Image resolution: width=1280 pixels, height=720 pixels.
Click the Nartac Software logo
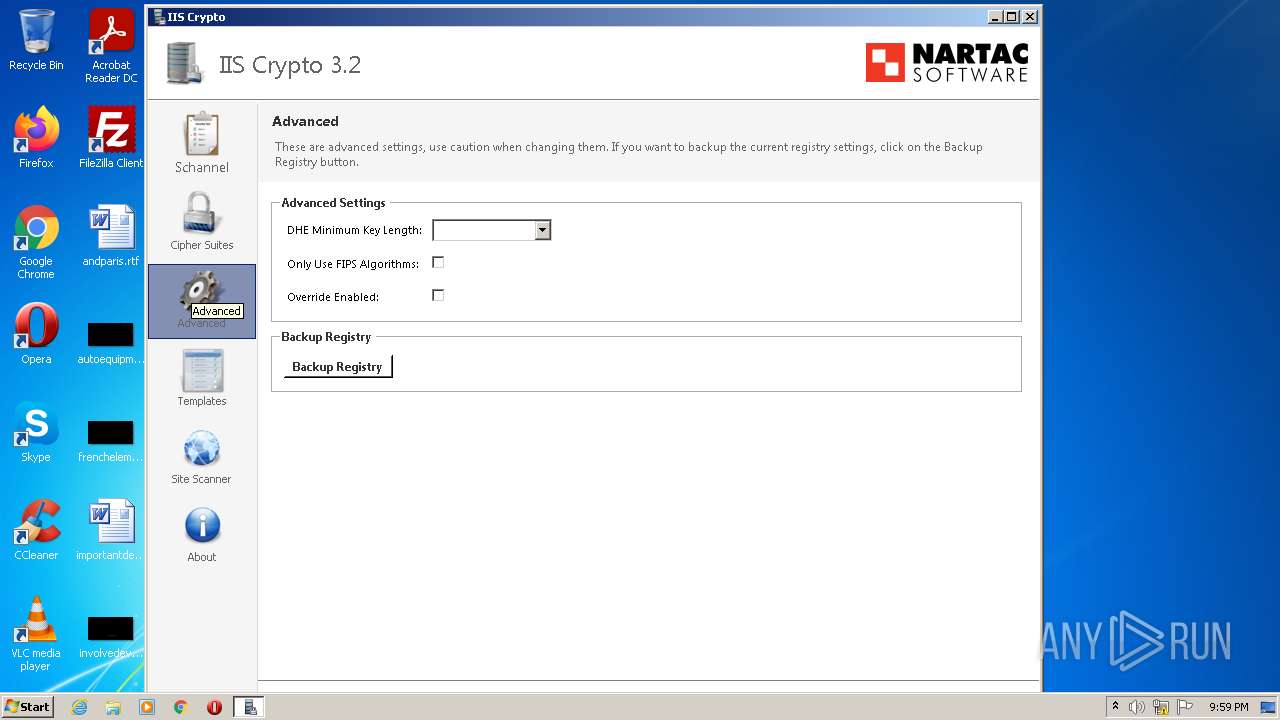(x=946, y=63)
